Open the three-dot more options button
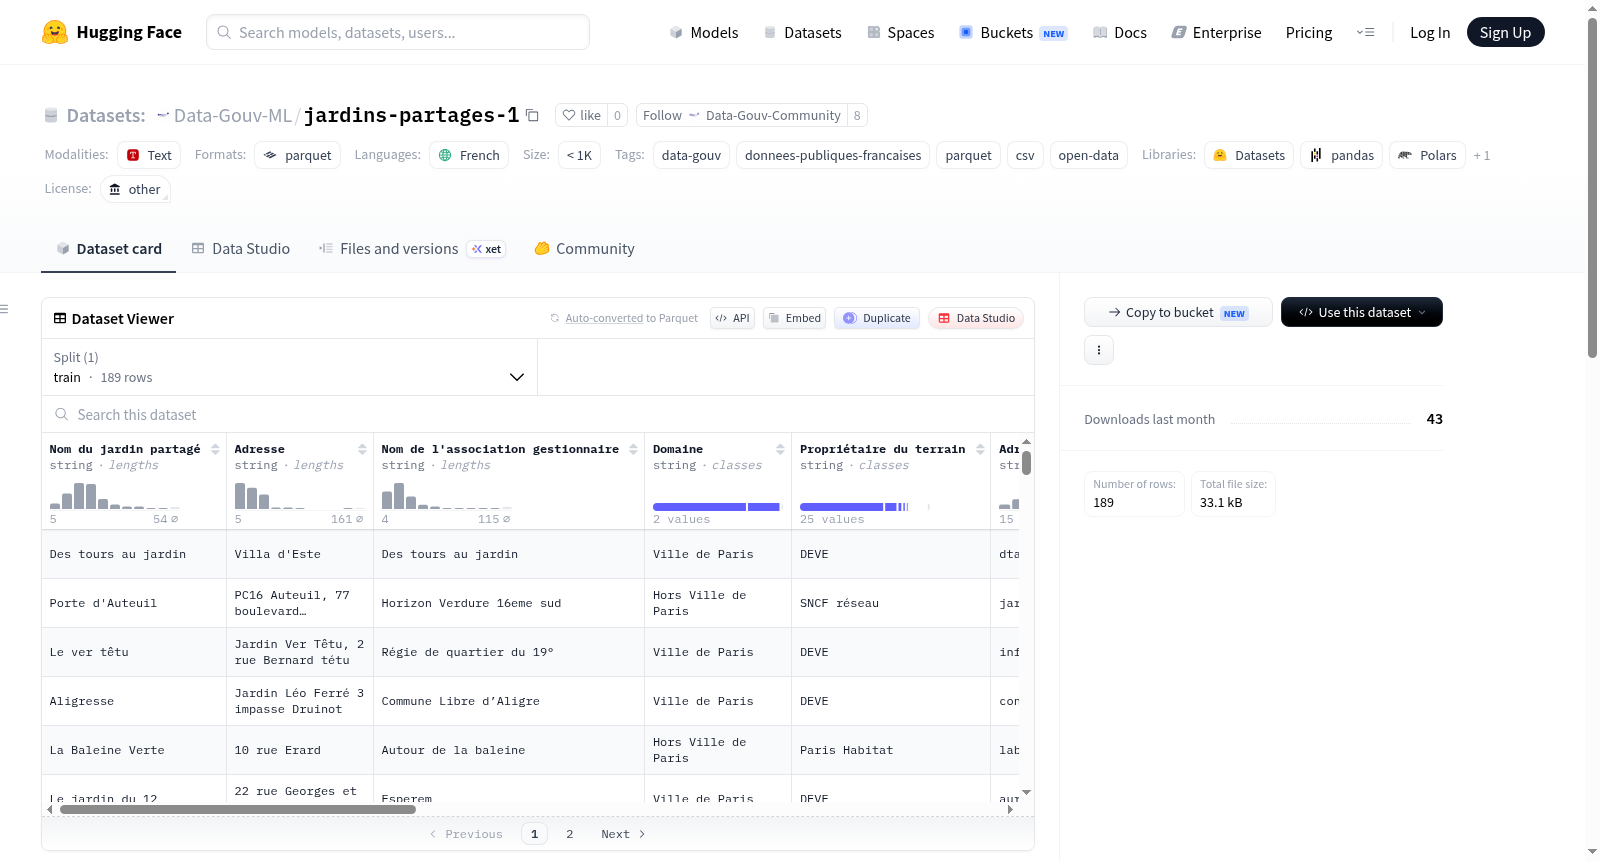The height and width of the screenshot is (861, 1600). [1099, 350]
